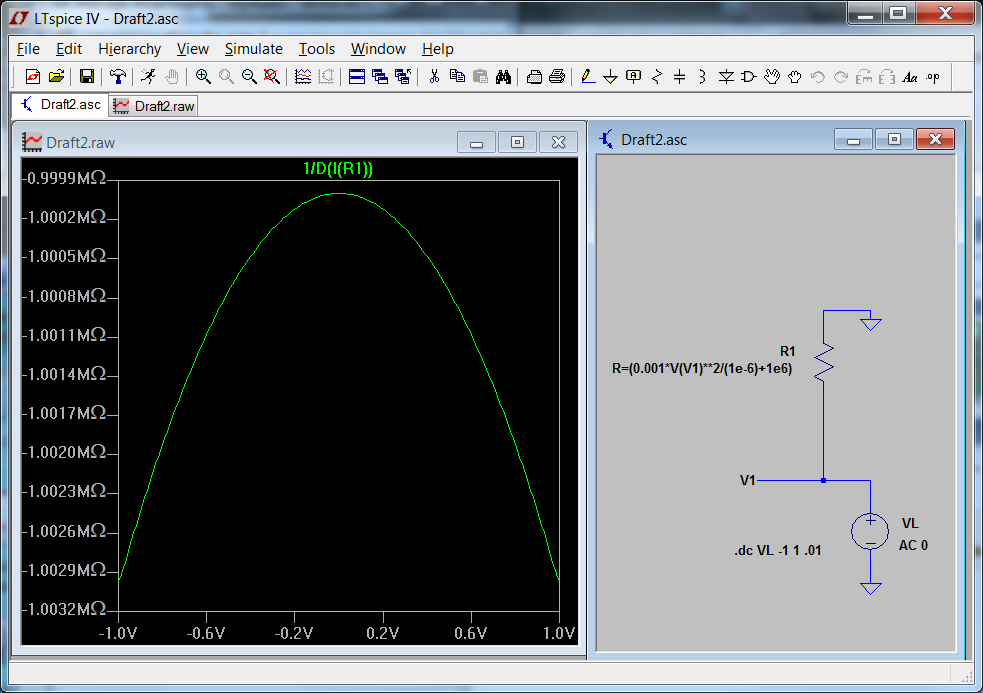Select the Draw Wire pencil tool
This screenshot has width=983, height=693.
coord(587,77)
